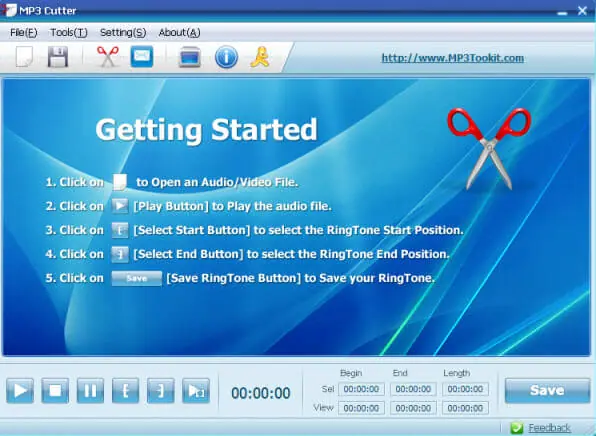Image resolution: width=596 pixels, height=436 pixels.
Task: Open the File(F) menu
Action: coord(24,33)
